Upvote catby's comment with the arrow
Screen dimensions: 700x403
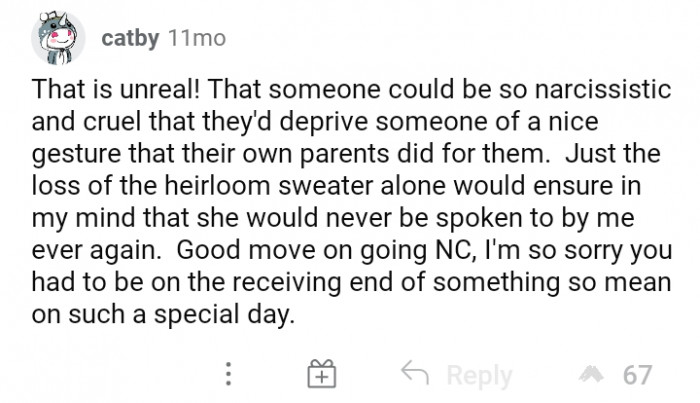point(598,375)
